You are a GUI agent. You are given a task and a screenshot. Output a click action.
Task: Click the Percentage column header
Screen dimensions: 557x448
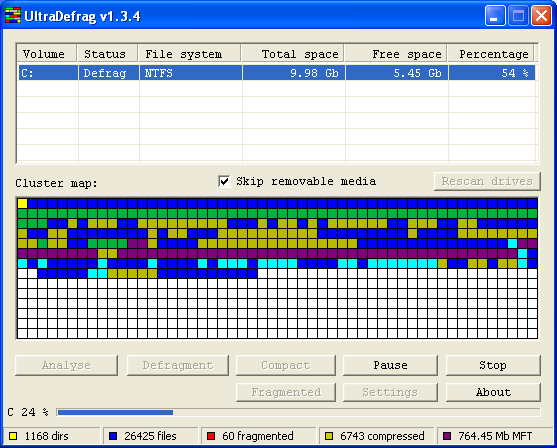(x=491, y=54)
